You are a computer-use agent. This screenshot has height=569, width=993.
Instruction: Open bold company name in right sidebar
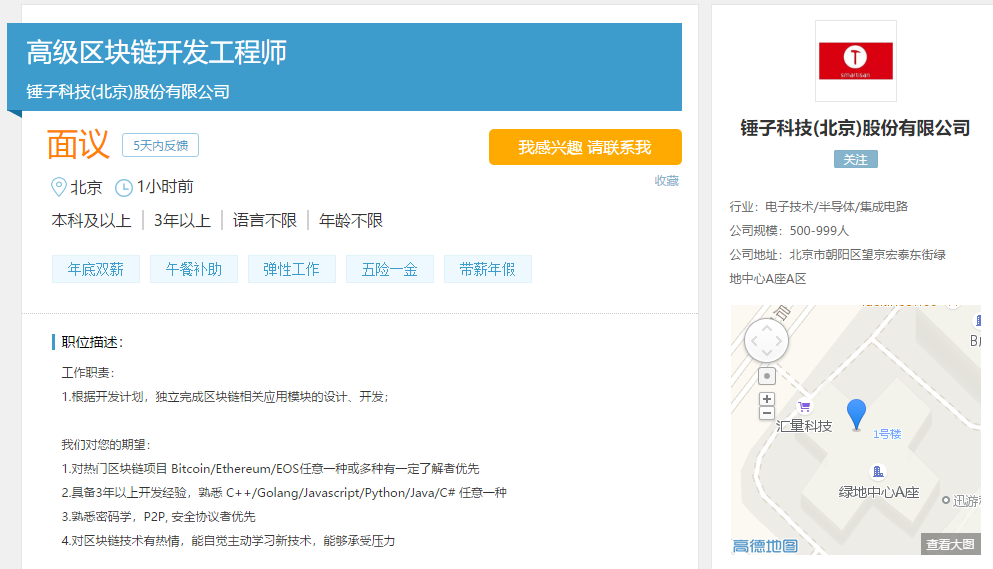(856, 128)
